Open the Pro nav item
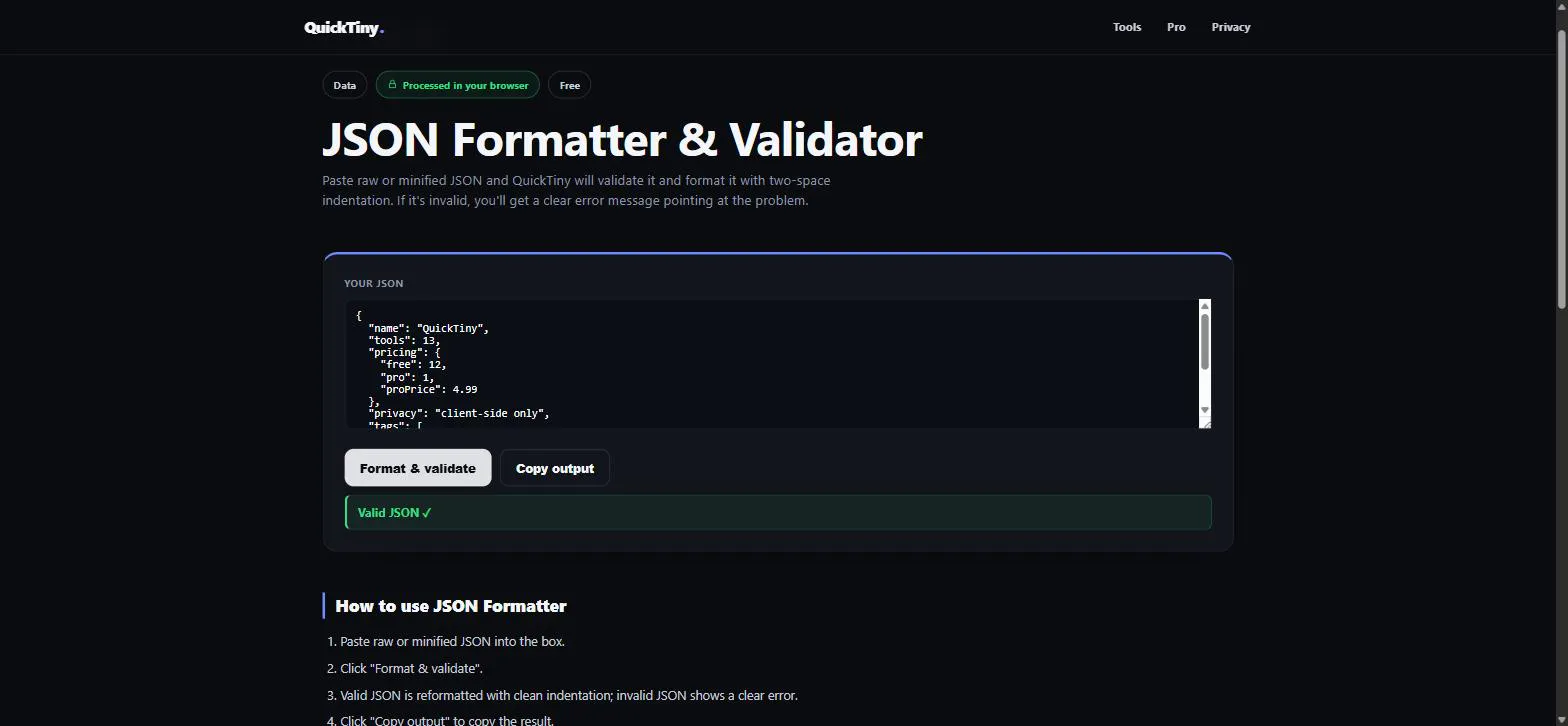The image size is (1568, 726). point(1176,27)
